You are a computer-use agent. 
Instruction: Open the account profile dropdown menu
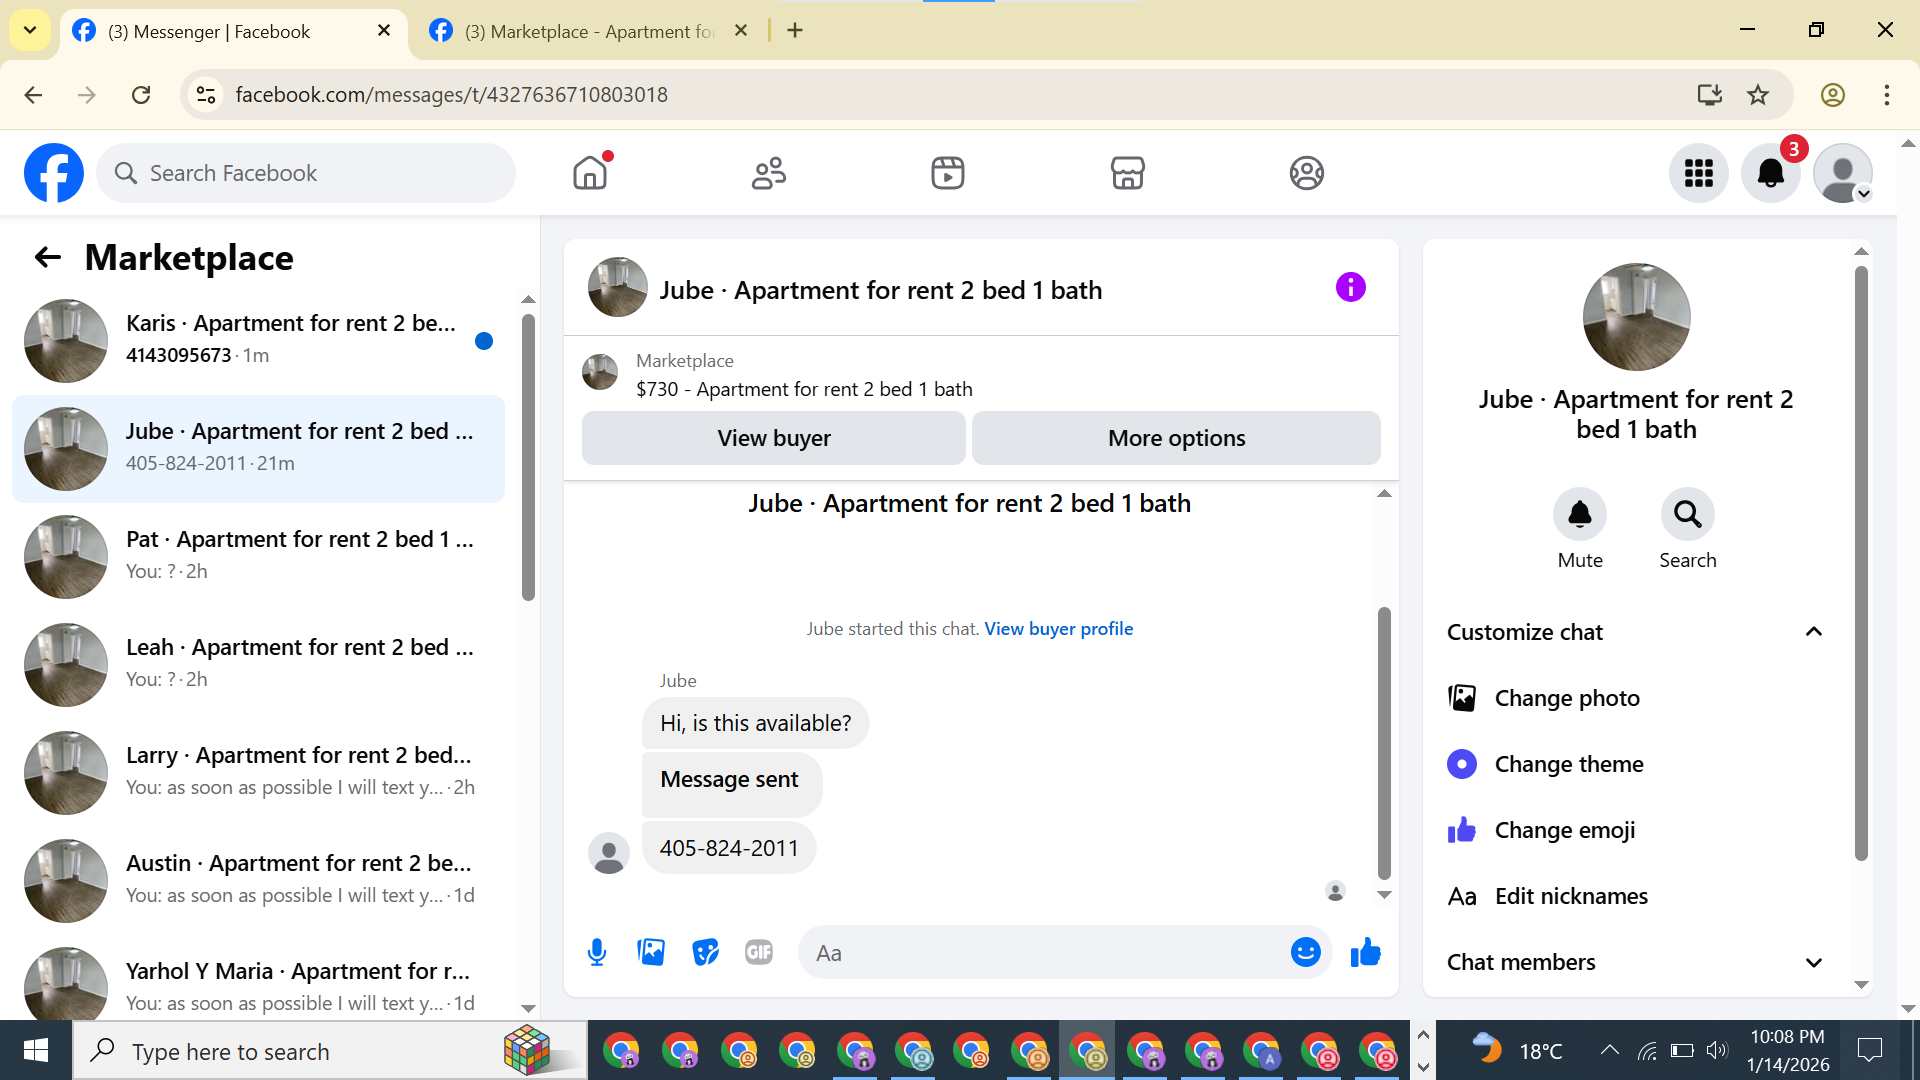pos(1842,173)
